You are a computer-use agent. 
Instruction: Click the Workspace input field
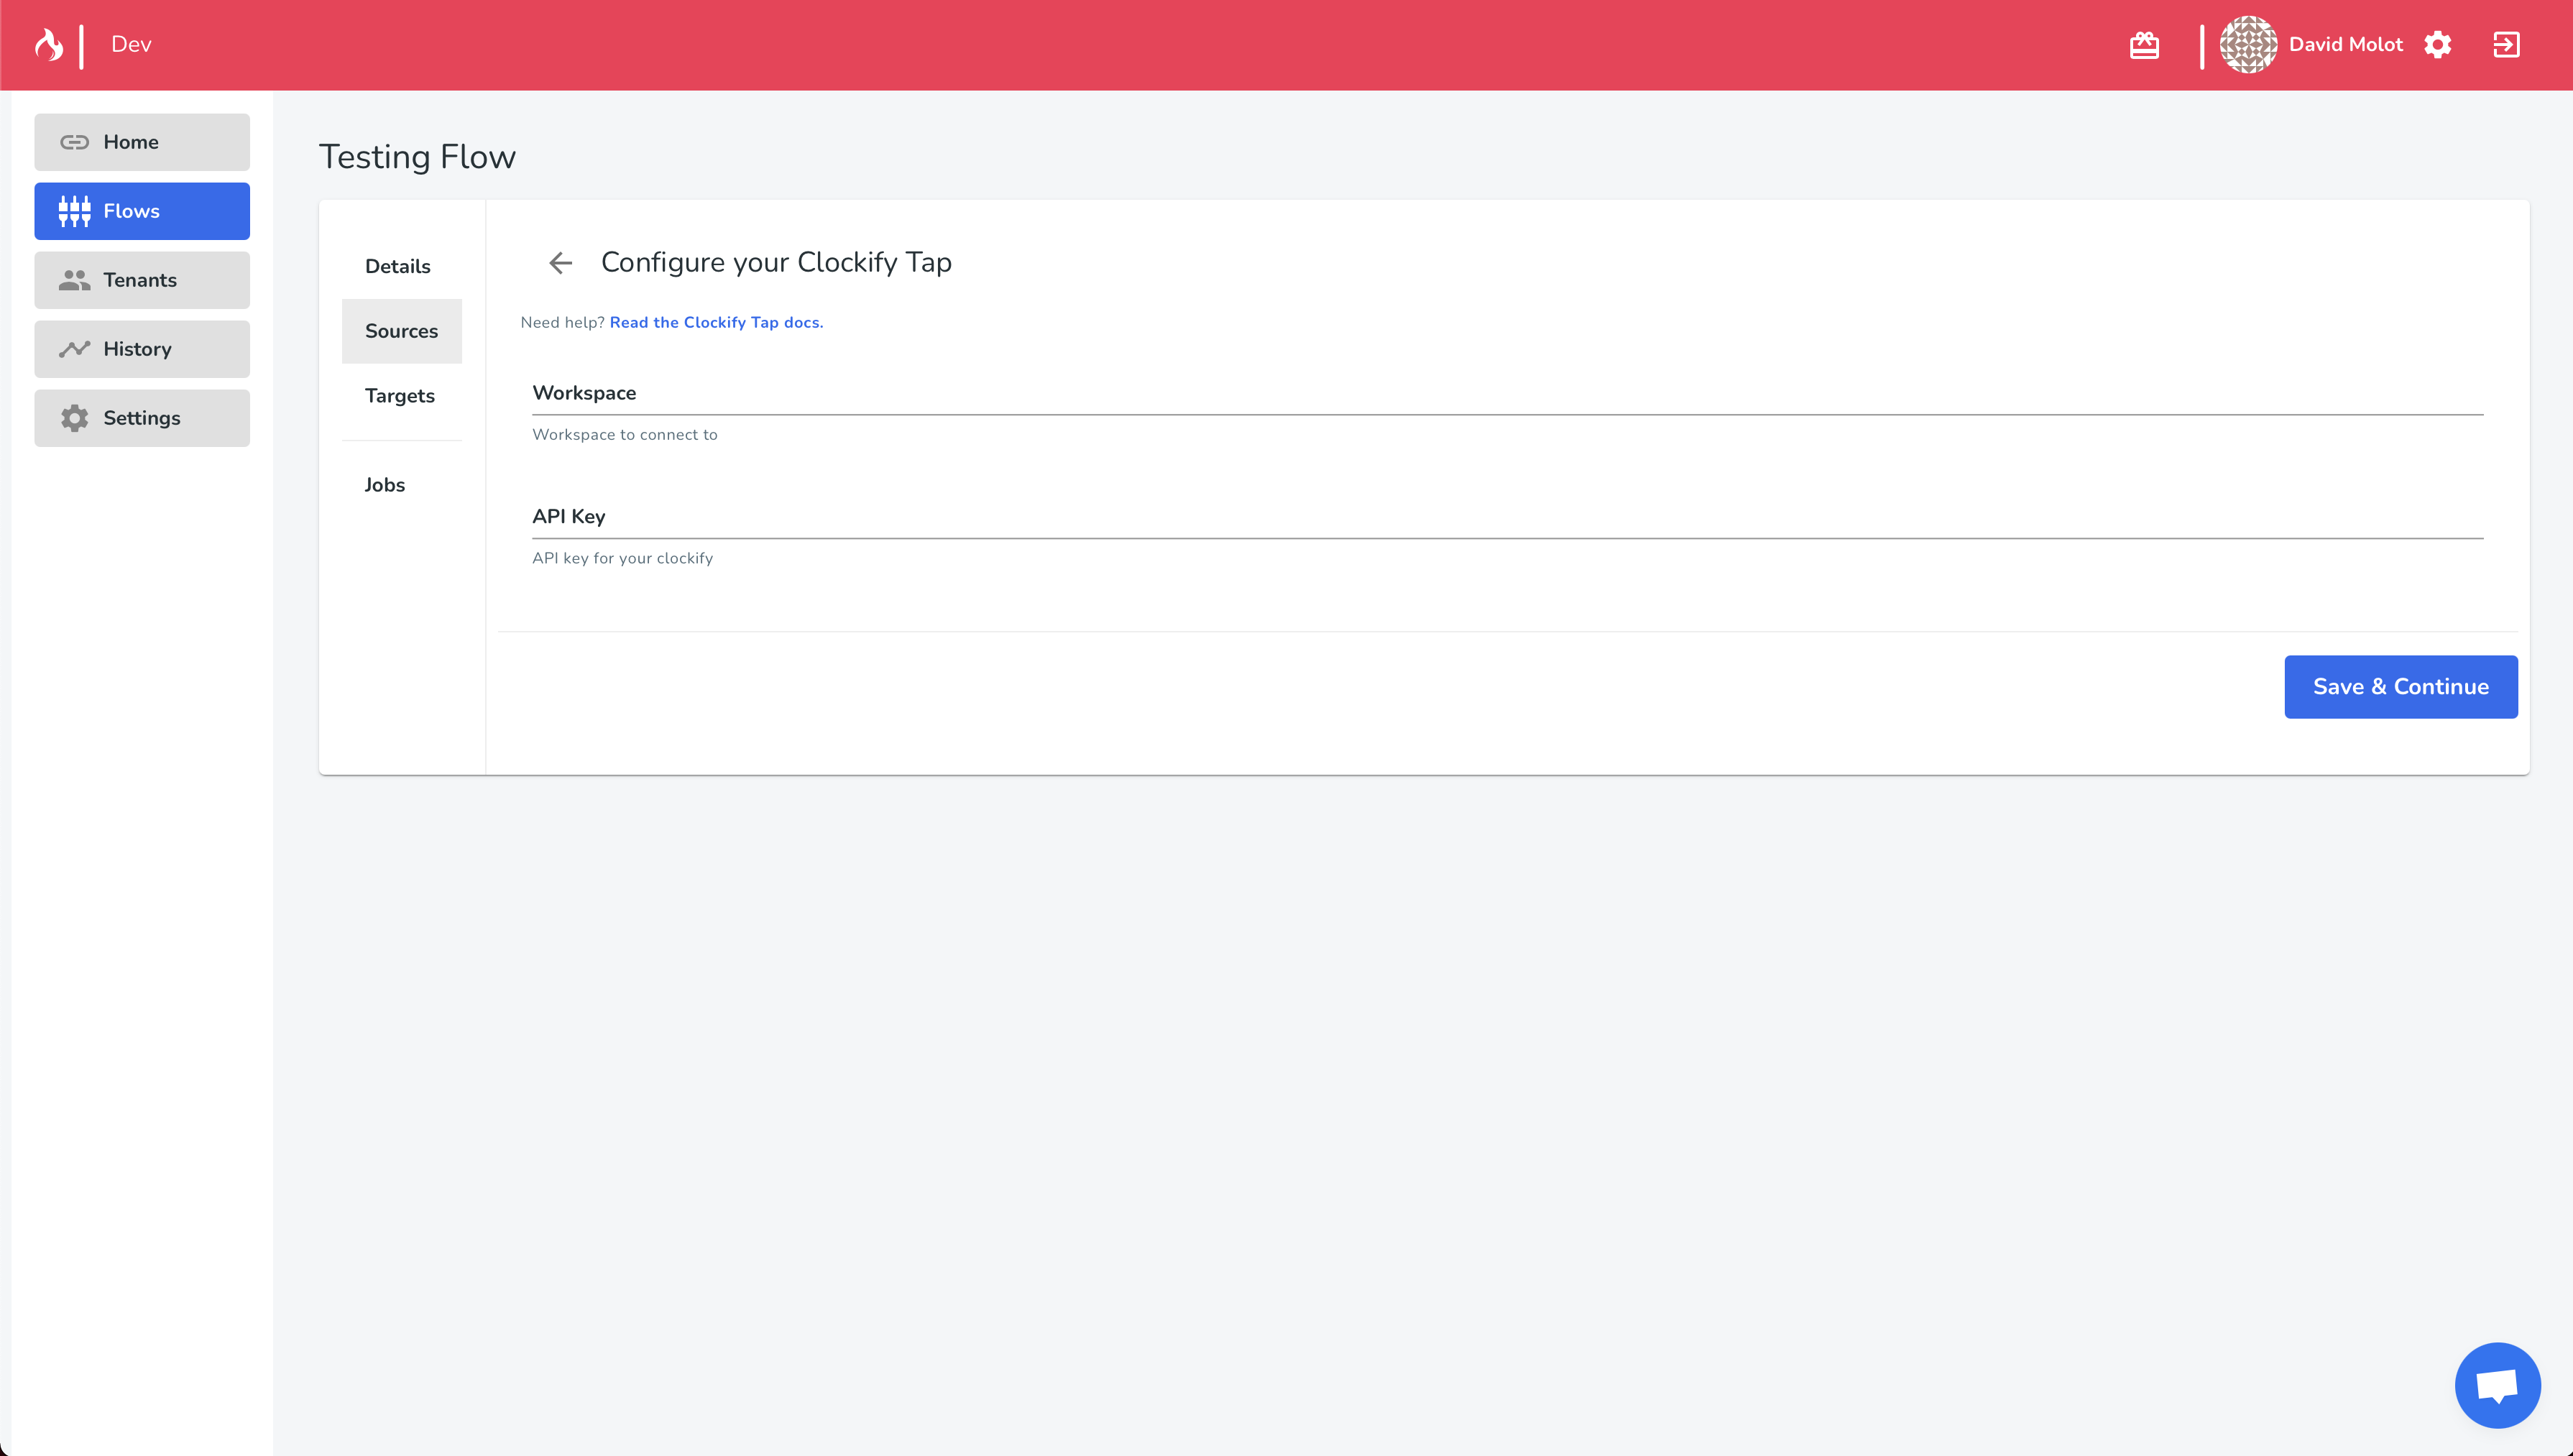pos(1507,394)
